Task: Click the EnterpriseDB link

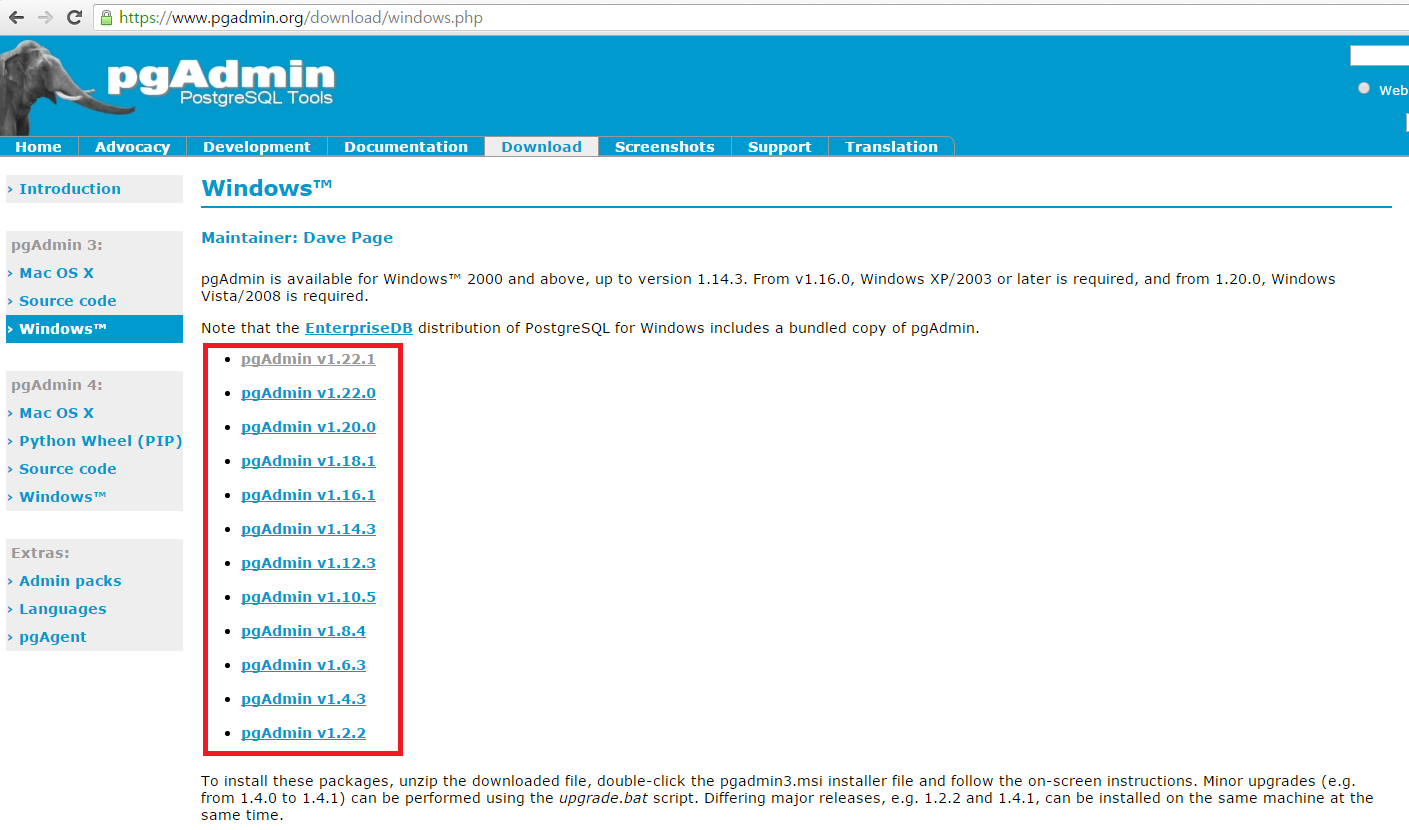Action: pos(358,327)
